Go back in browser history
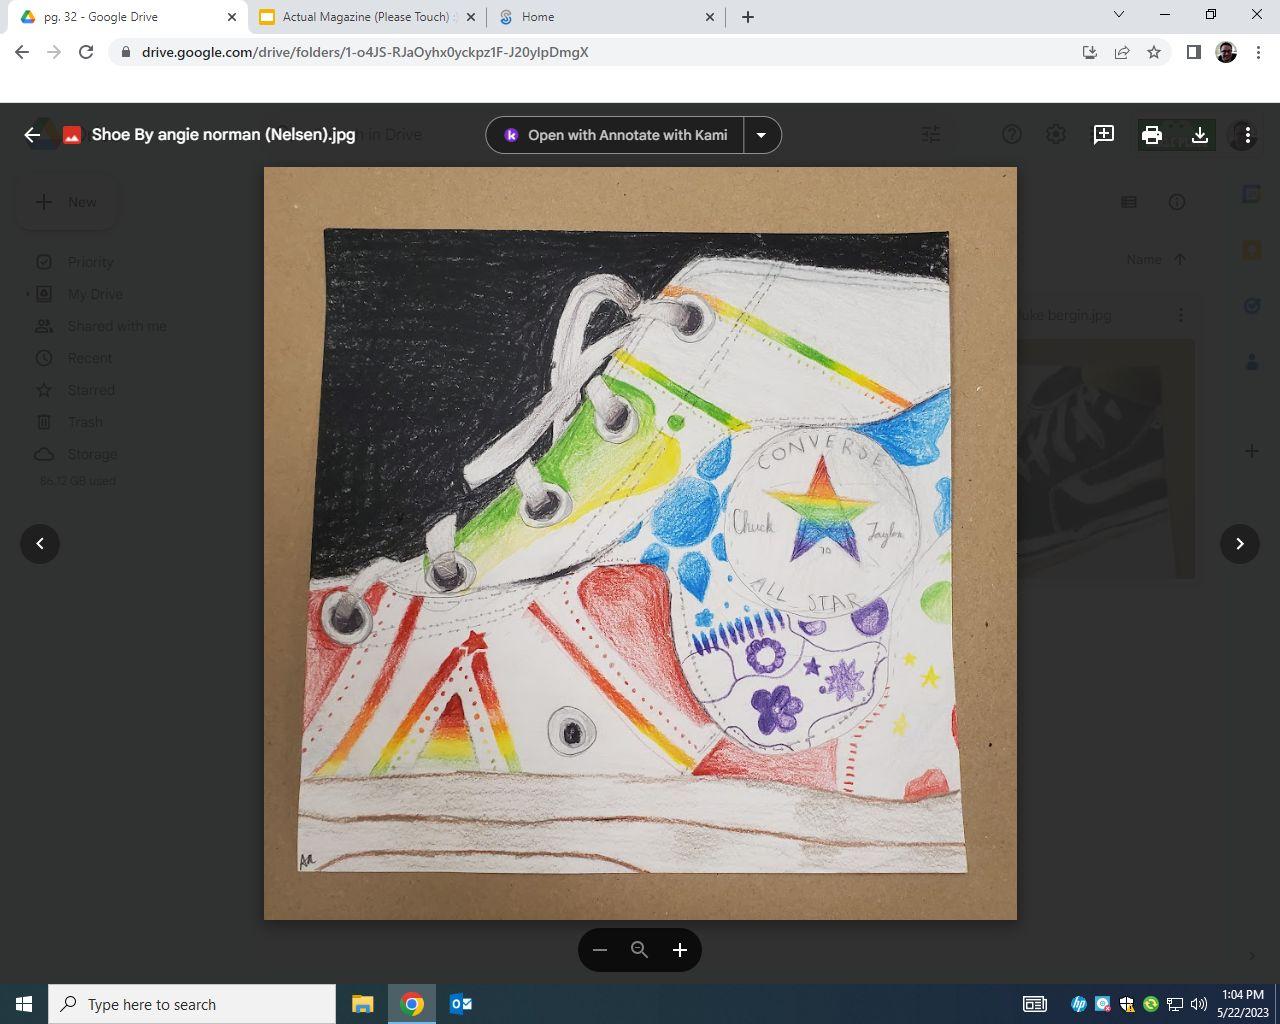 click(22, 52)
